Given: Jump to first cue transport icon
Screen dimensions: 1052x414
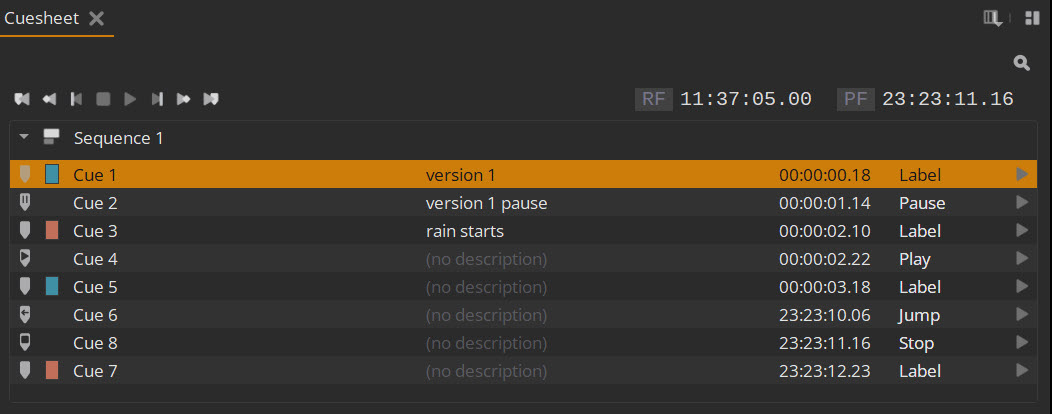Looking at the screenshot, I should click(x=22, y=99).
